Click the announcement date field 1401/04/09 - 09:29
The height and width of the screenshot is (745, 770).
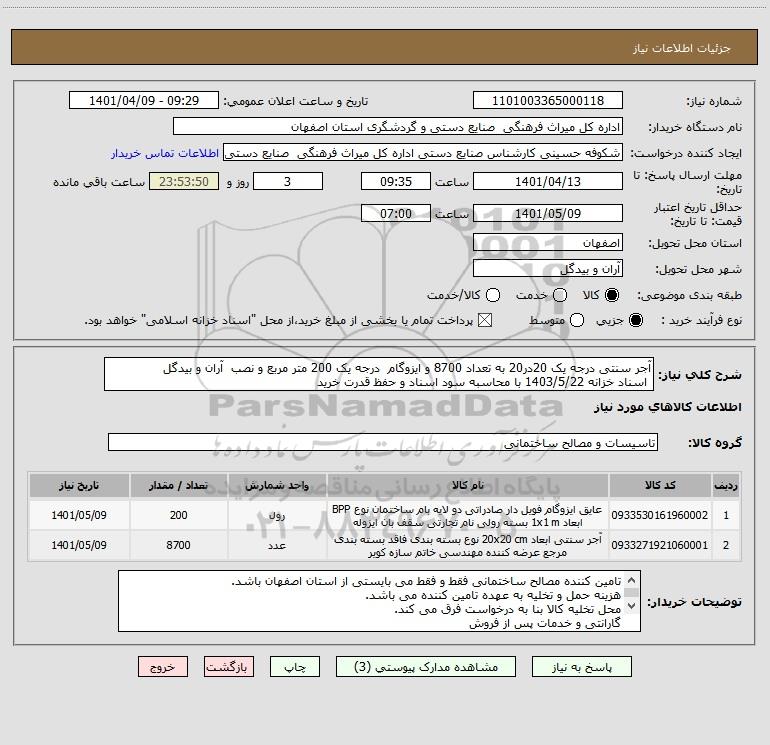pyautogui.click(x=144, y=101)
